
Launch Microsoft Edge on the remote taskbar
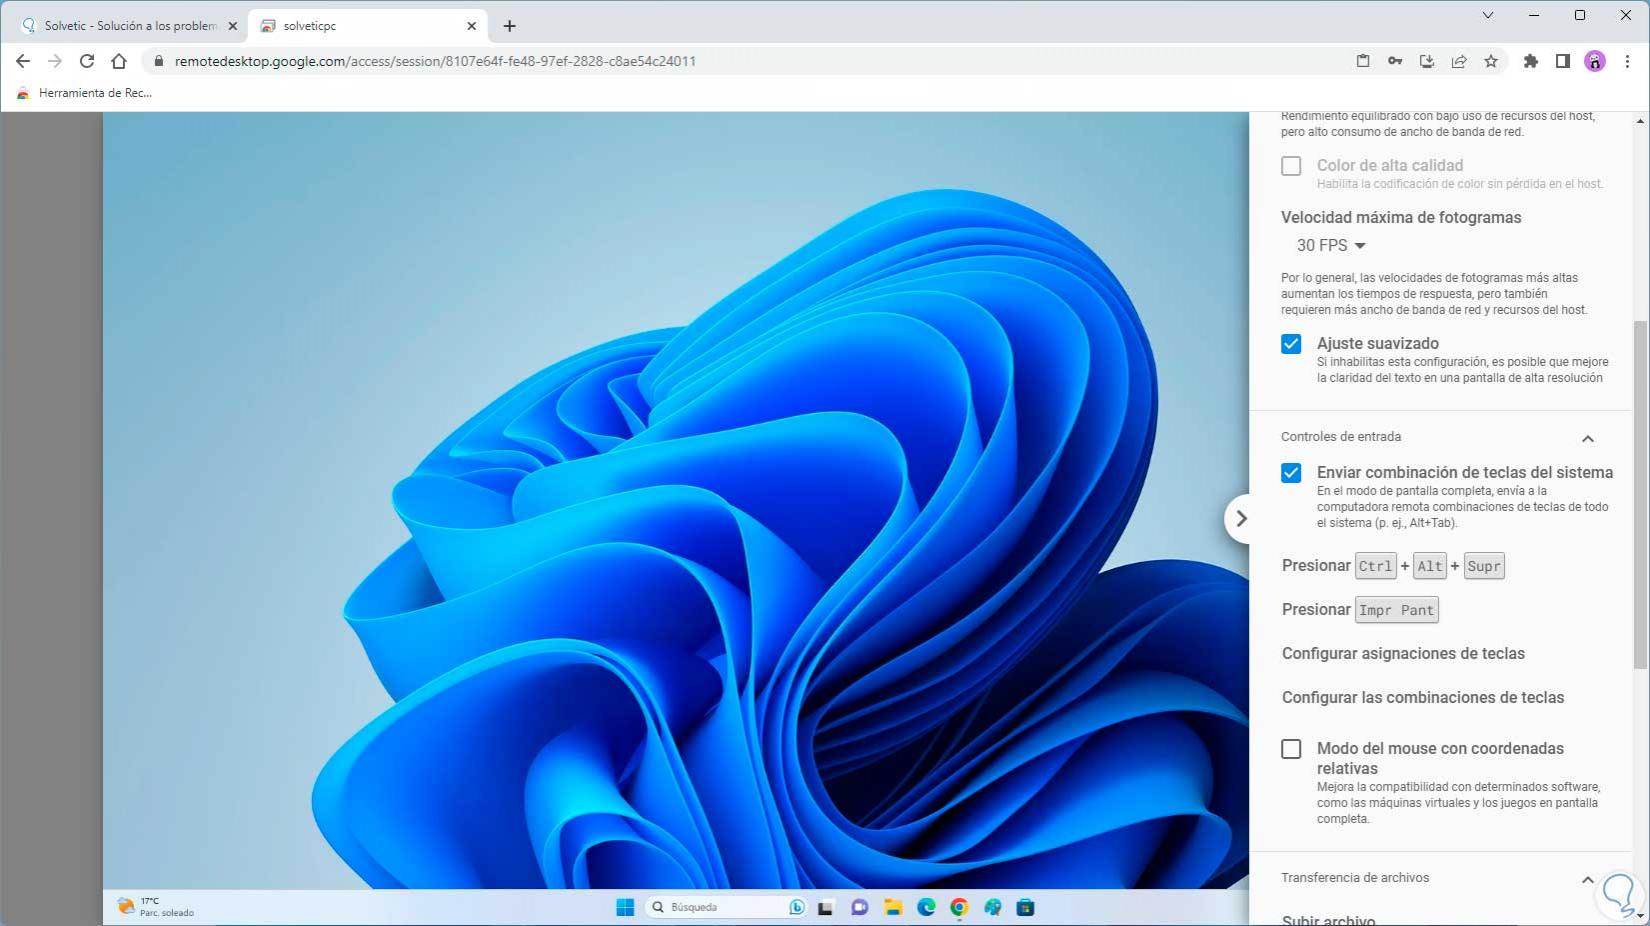pyautogui.click(x=926, y=907)
